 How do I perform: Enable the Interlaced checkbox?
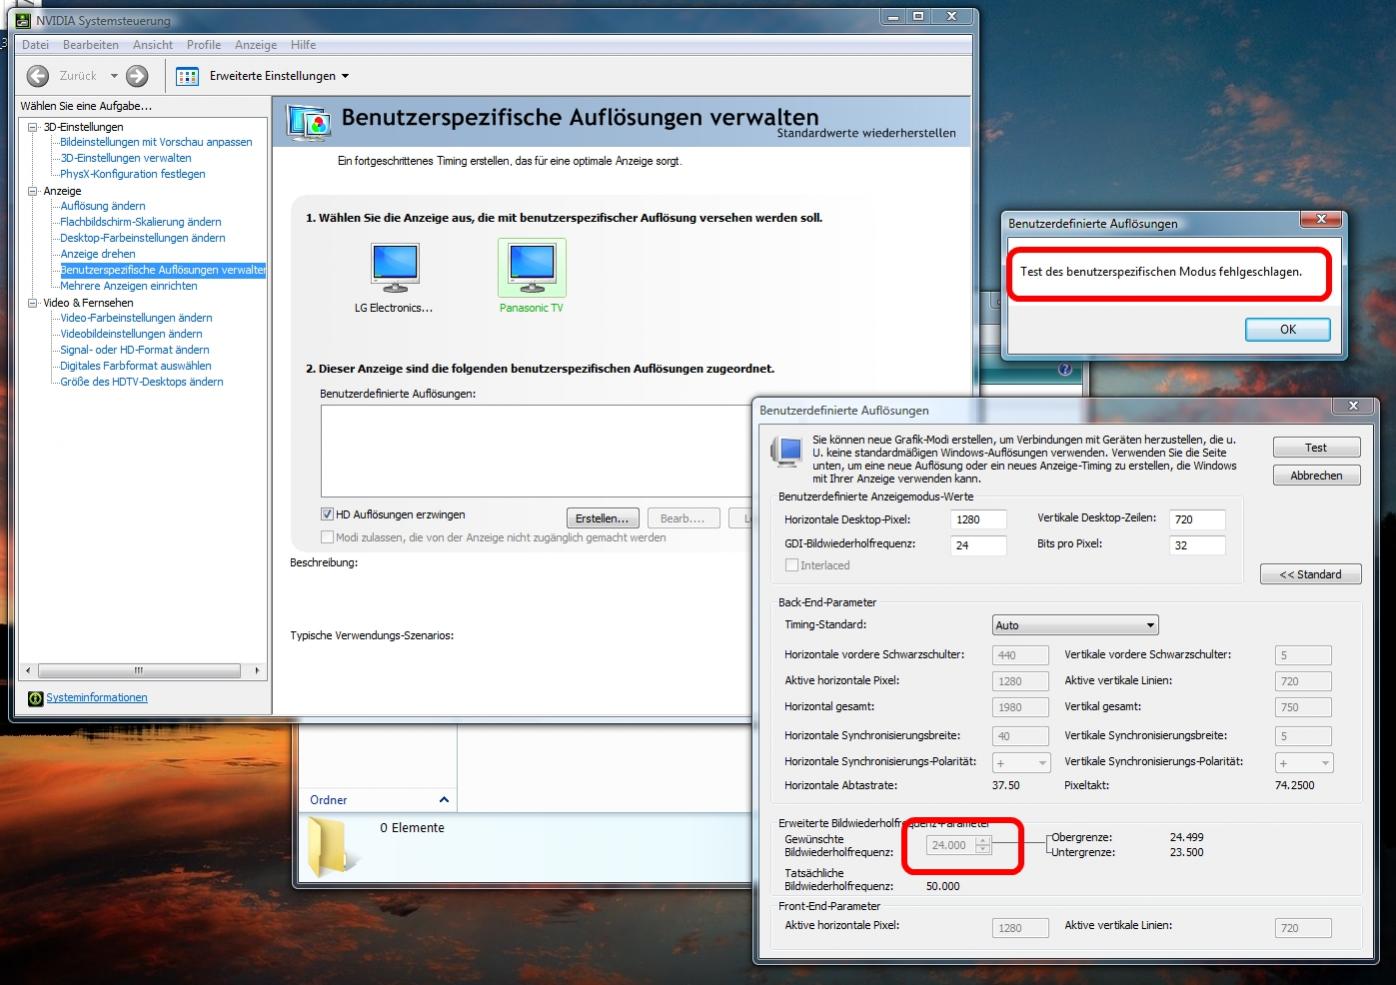[x=792, y=565]
